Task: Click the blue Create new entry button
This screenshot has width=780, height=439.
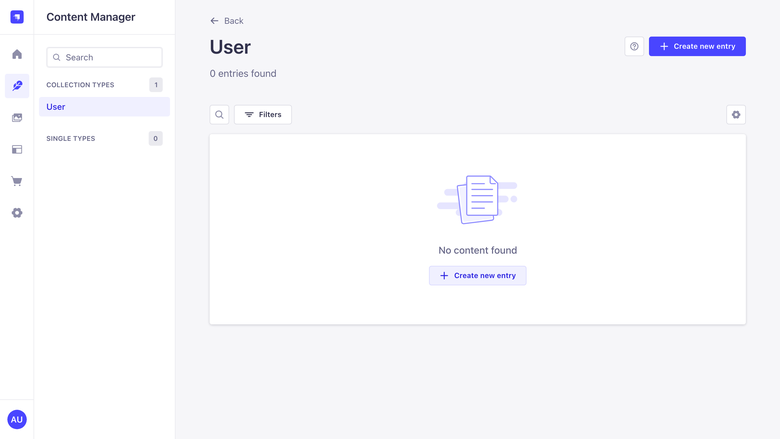Action: pos(697,46)
